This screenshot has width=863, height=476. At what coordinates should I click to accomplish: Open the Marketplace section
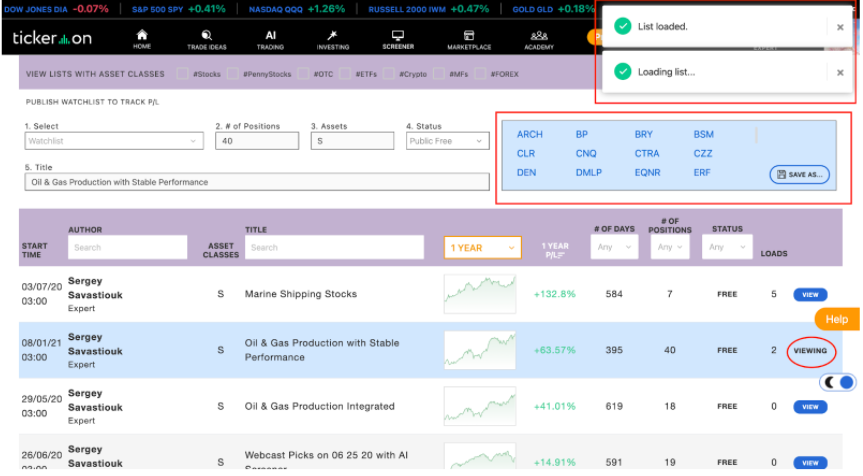[469, 40]
